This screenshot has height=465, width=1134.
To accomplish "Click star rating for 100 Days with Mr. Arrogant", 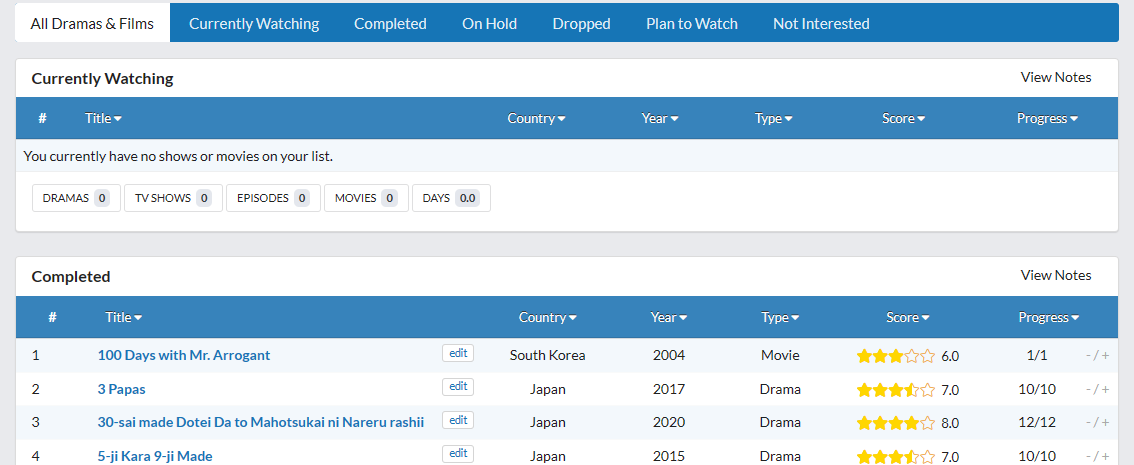I will pyautogui.click(x=896, y=356).
